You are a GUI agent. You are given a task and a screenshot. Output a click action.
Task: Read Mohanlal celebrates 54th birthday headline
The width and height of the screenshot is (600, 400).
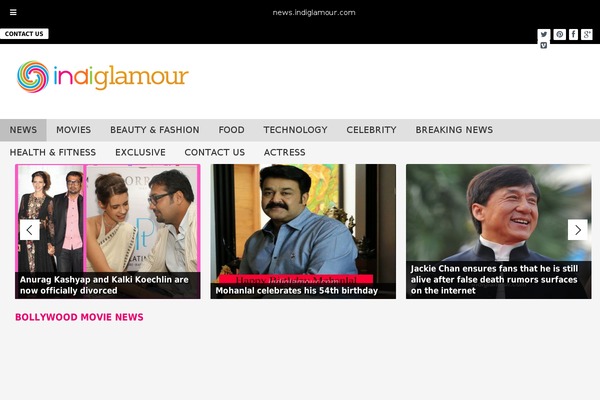coord(297,291)
